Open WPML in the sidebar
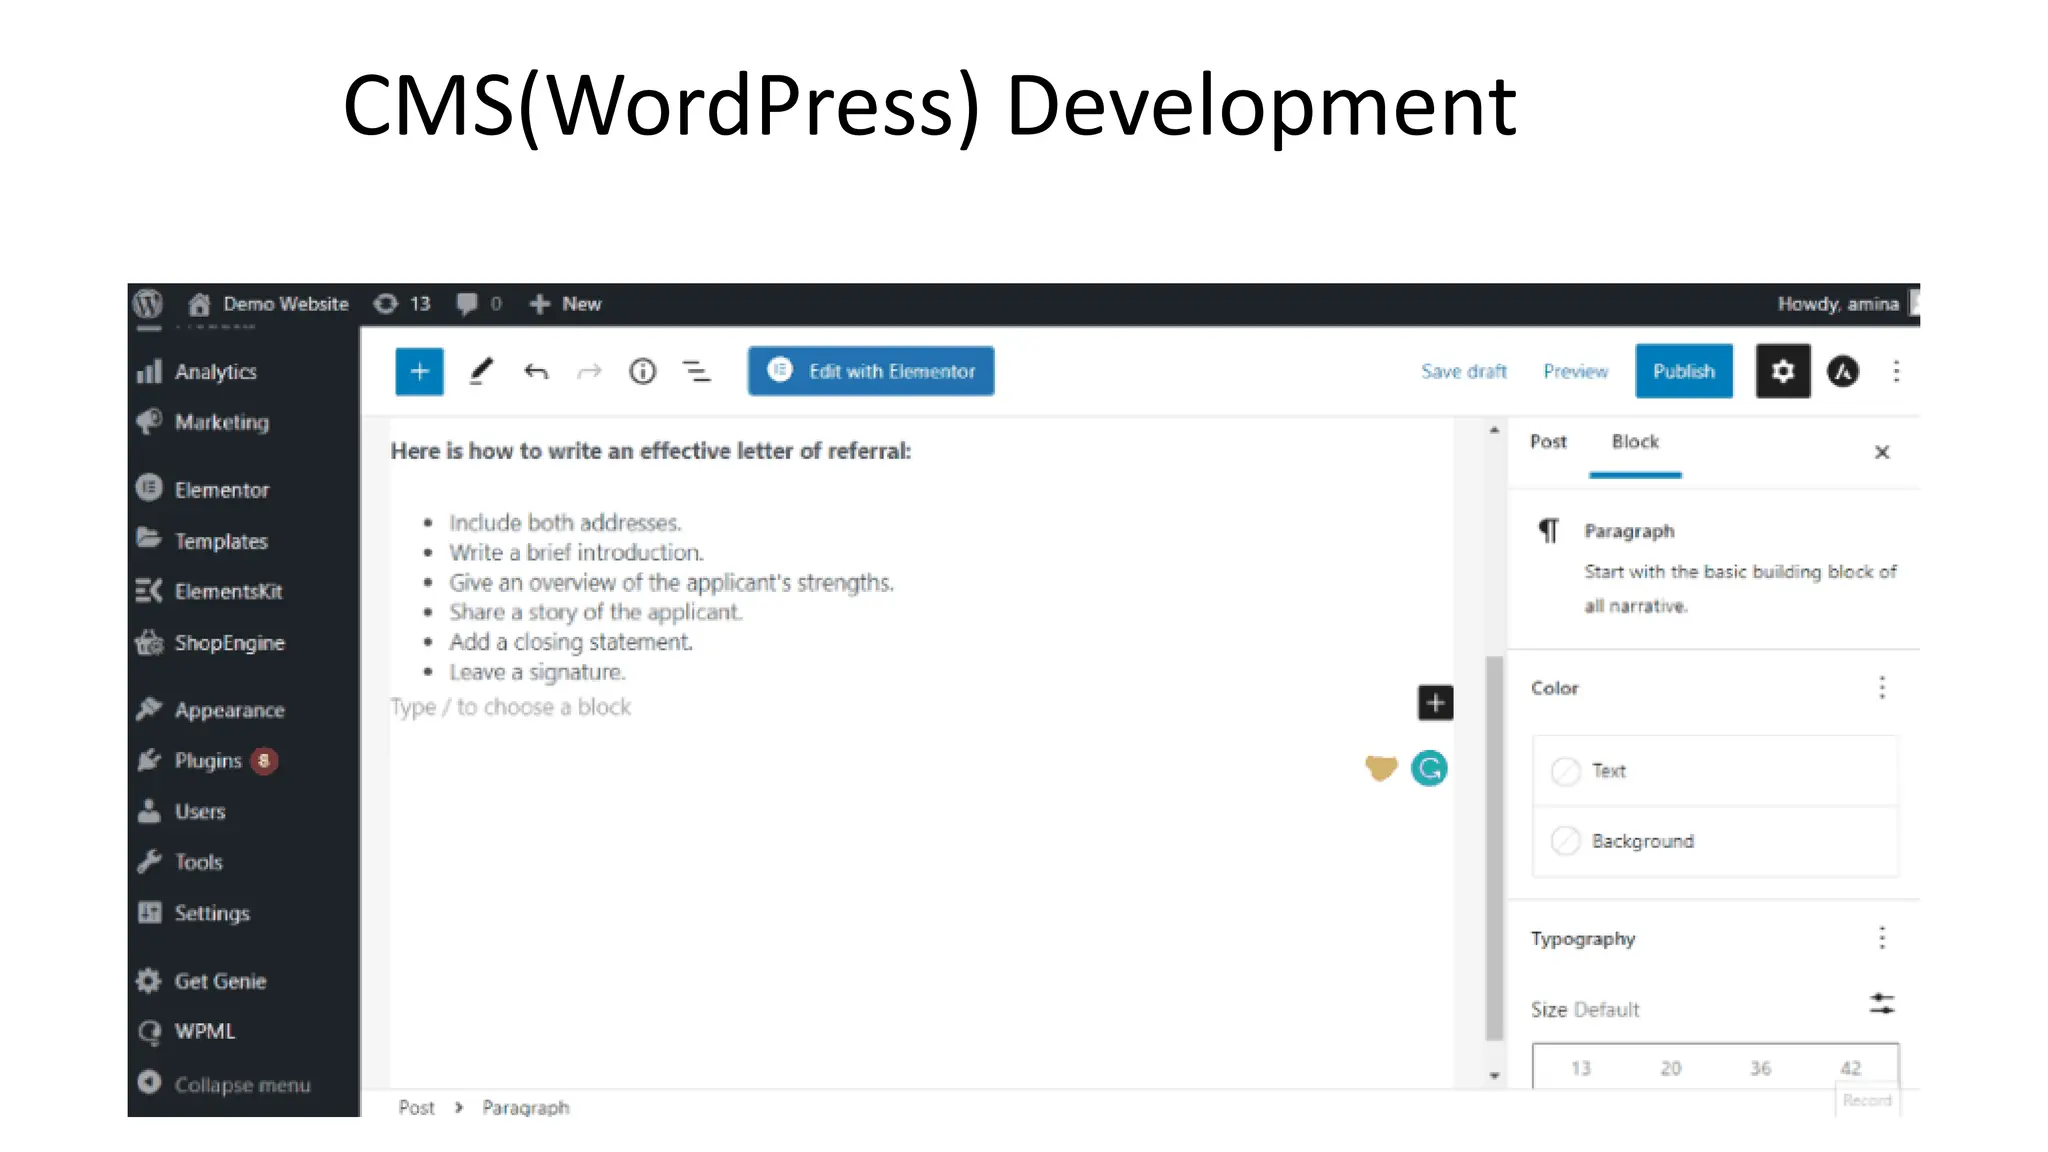The image size is (2048, 1152). click(x=187, y=1031)
